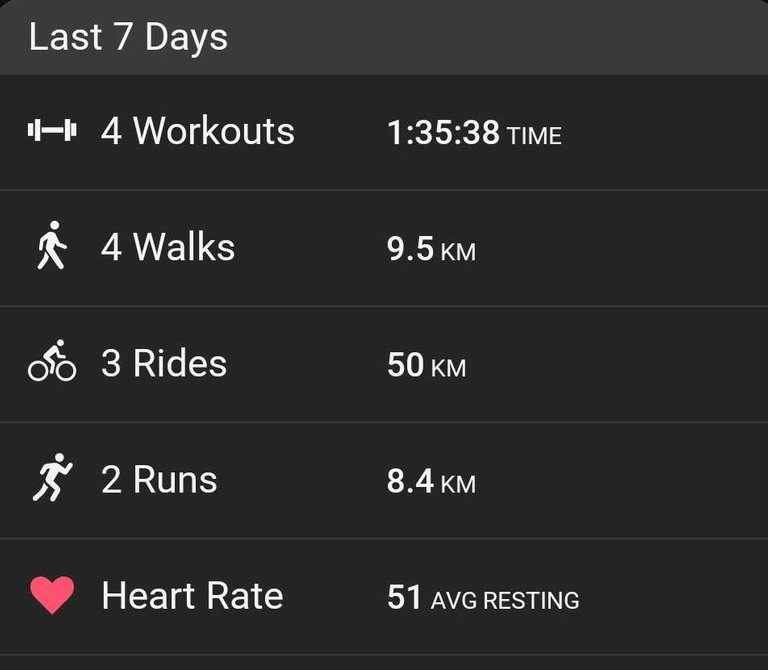Tap the walking person icon
The image size is (768, 670).
pos(52,245)
